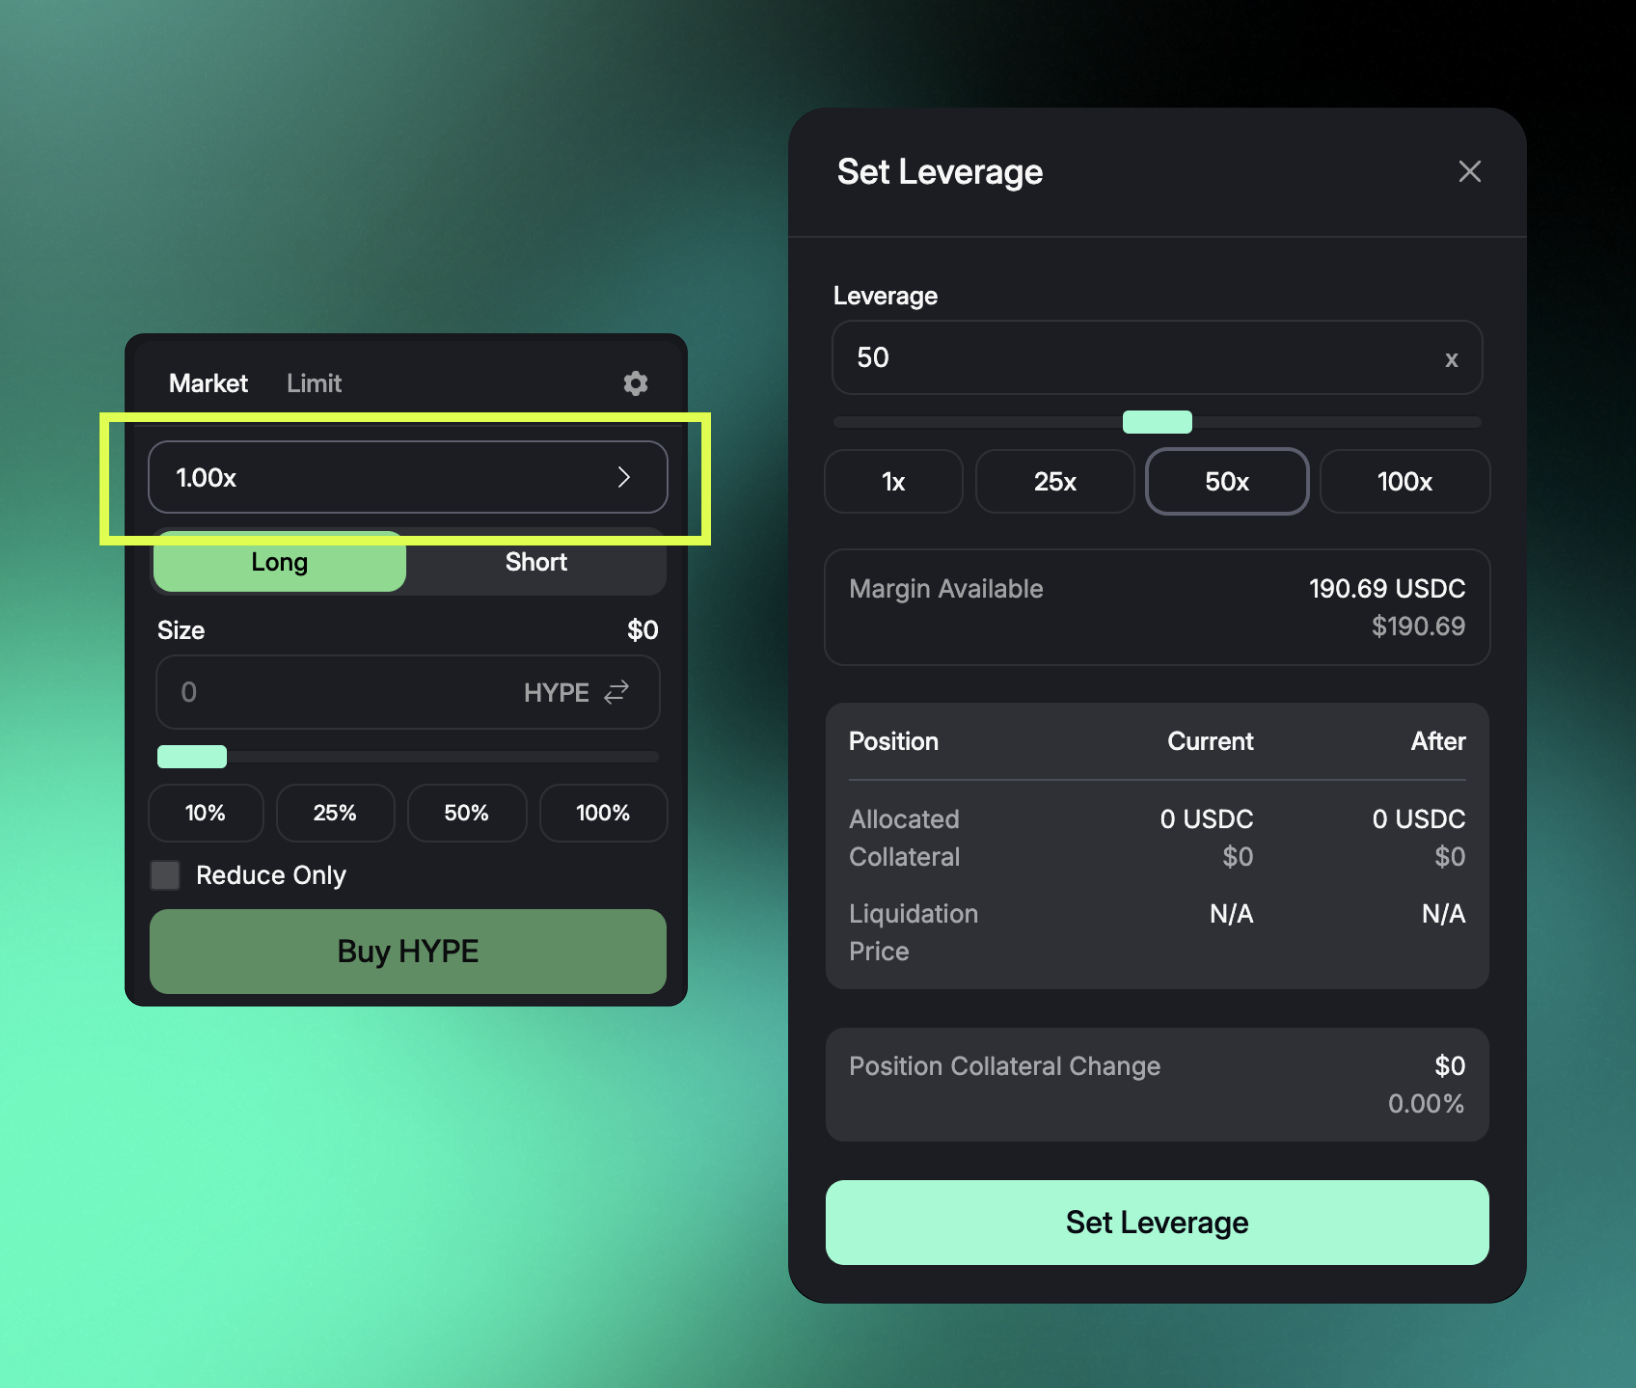This screenshot has height=1388, width=1636.
Task: Pick the 25x leverage preset
Action: pos(1055,482)
